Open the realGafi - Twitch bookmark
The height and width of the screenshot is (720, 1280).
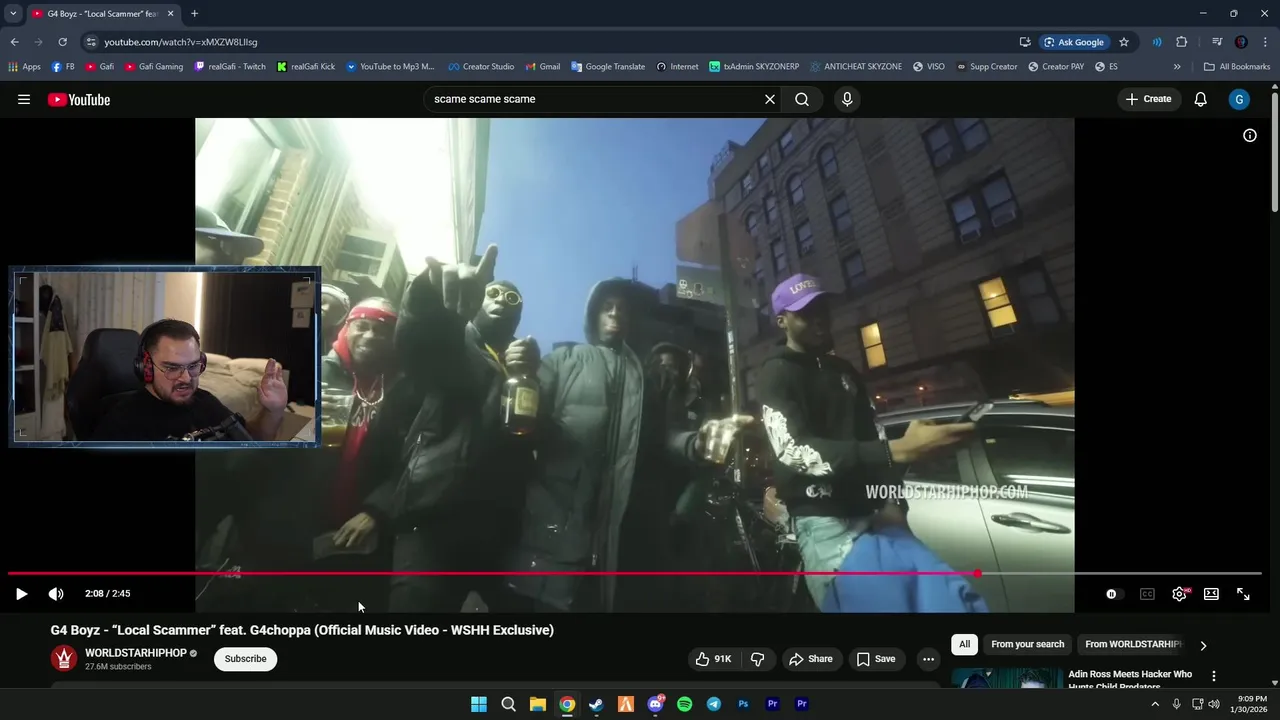(230, 67)
